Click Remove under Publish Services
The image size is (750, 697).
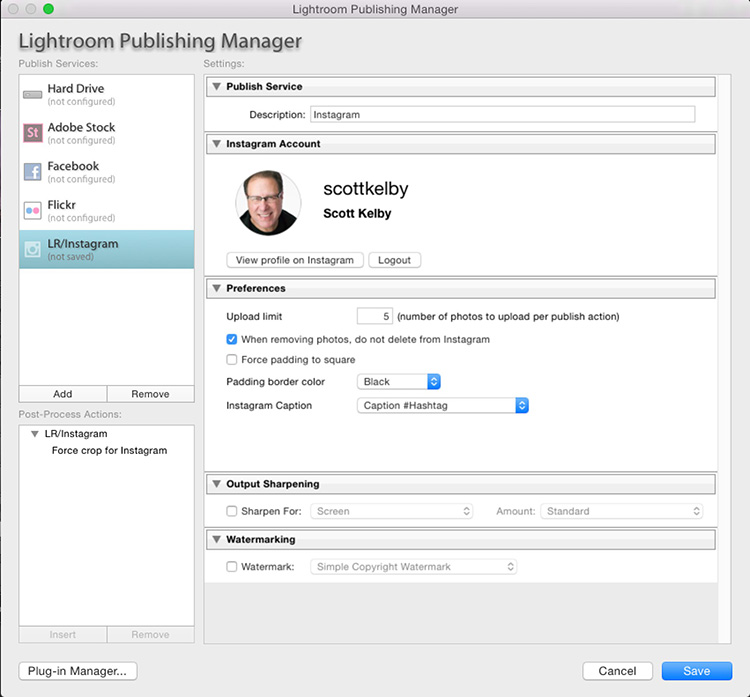tap(150, 394)
